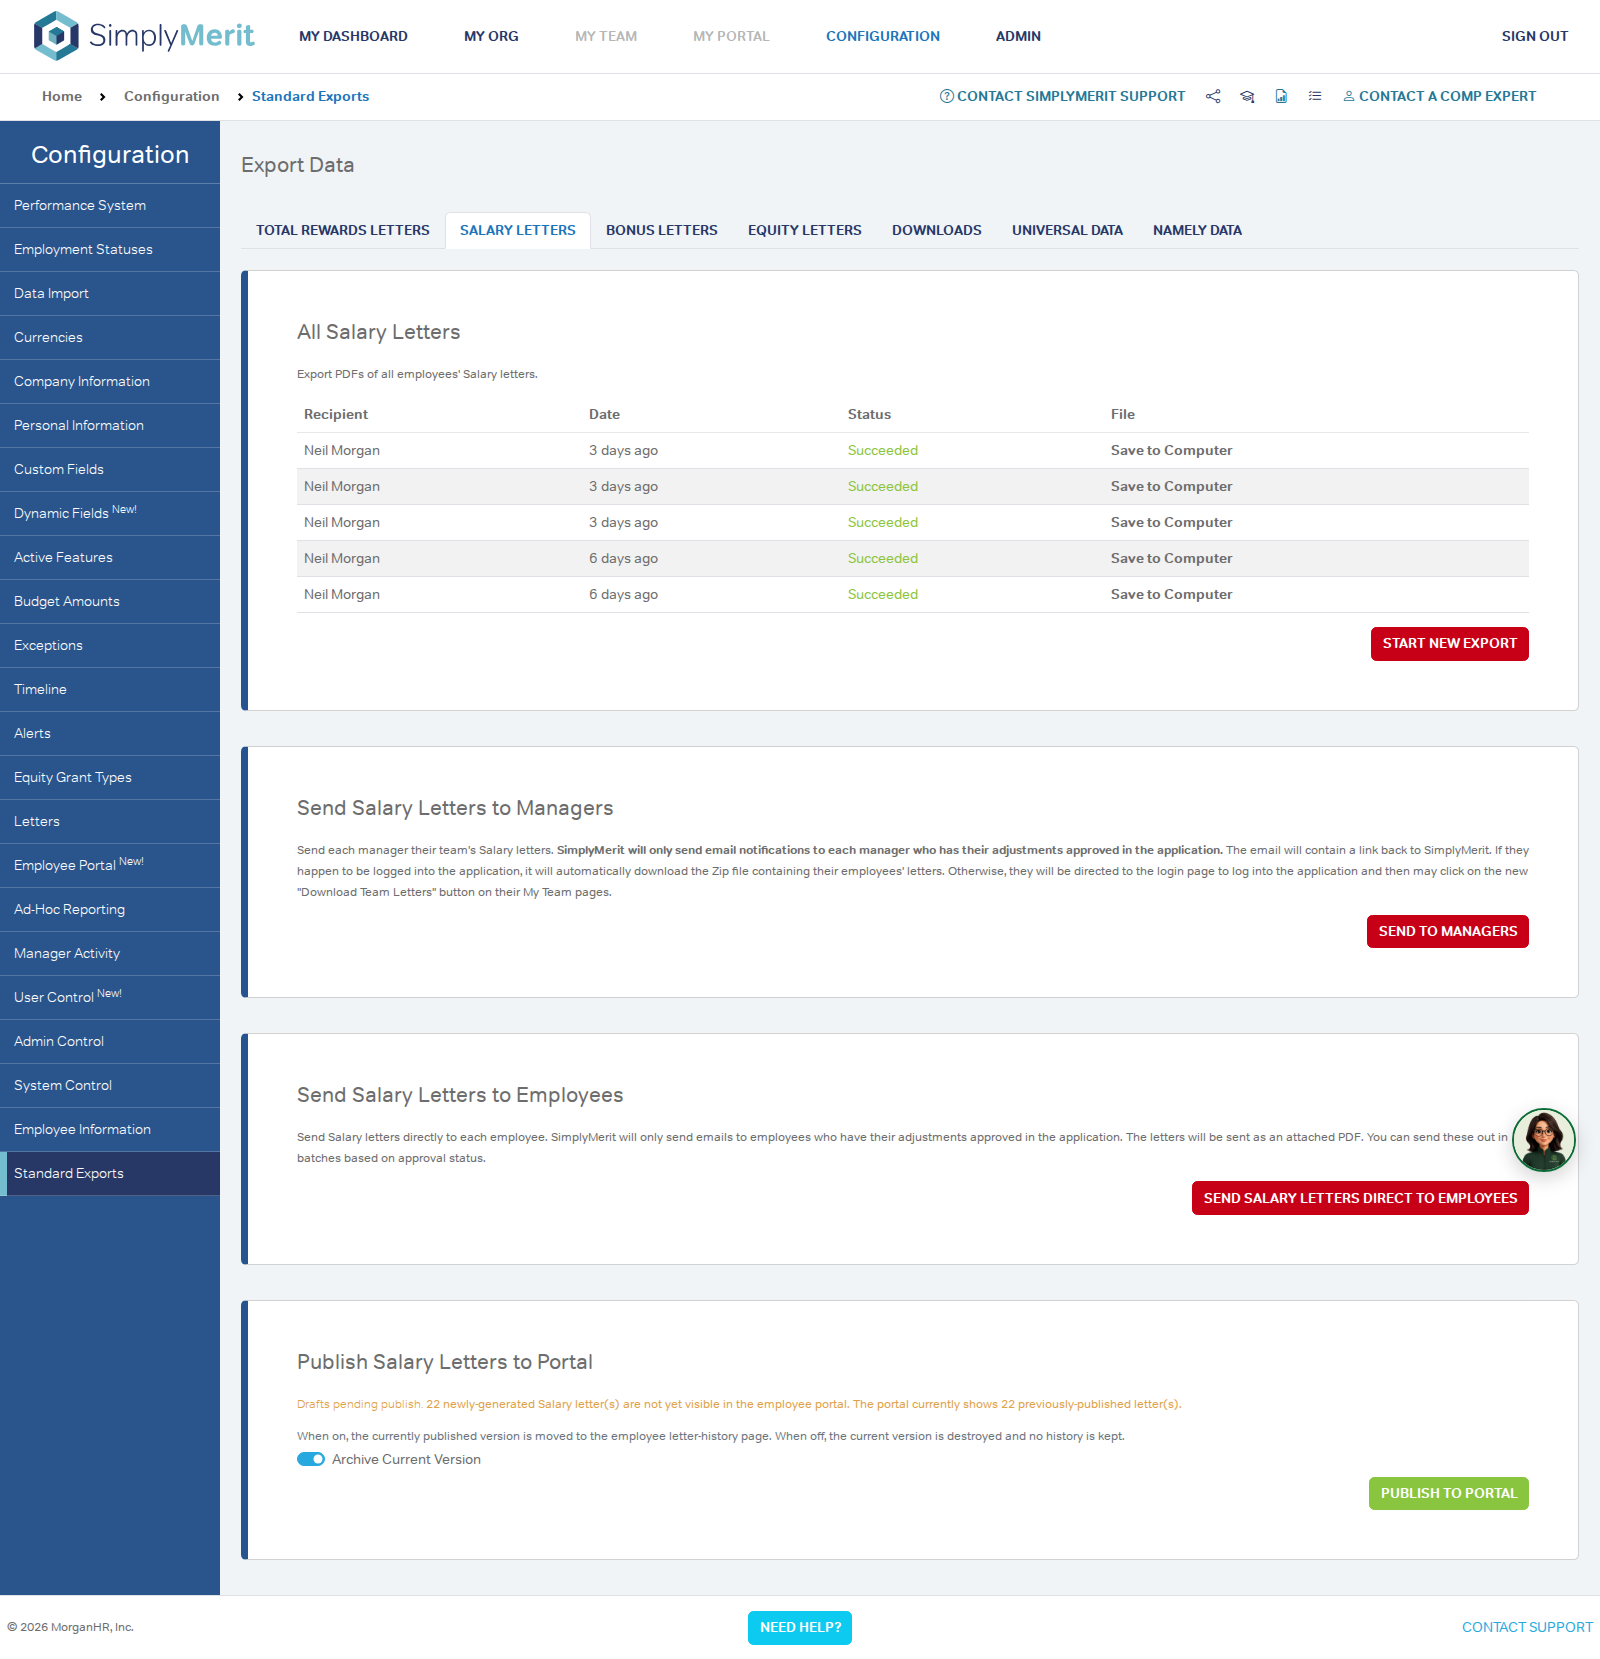
Task: Open the UNIVERSAL DATA tab
Action: [1067, 230]
